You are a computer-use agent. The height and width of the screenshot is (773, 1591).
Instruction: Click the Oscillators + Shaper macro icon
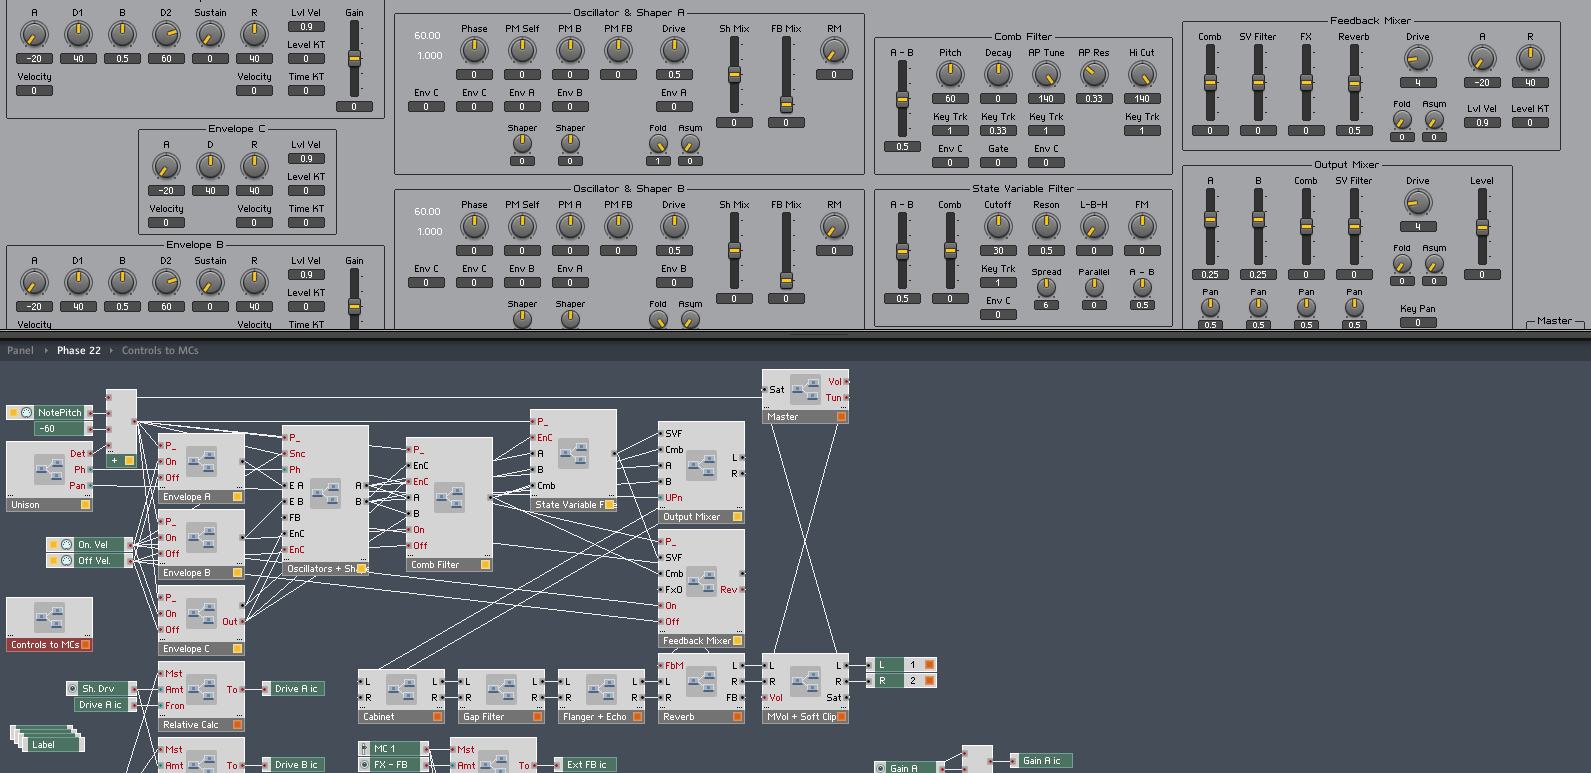(x=325, y=492)
